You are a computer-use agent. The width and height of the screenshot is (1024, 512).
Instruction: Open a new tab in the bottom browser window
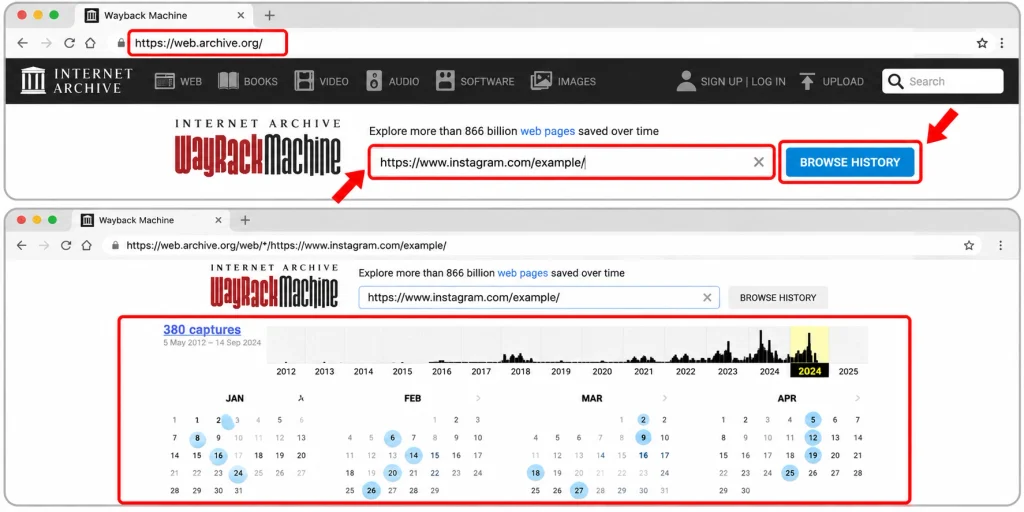(x=245, y=220)
